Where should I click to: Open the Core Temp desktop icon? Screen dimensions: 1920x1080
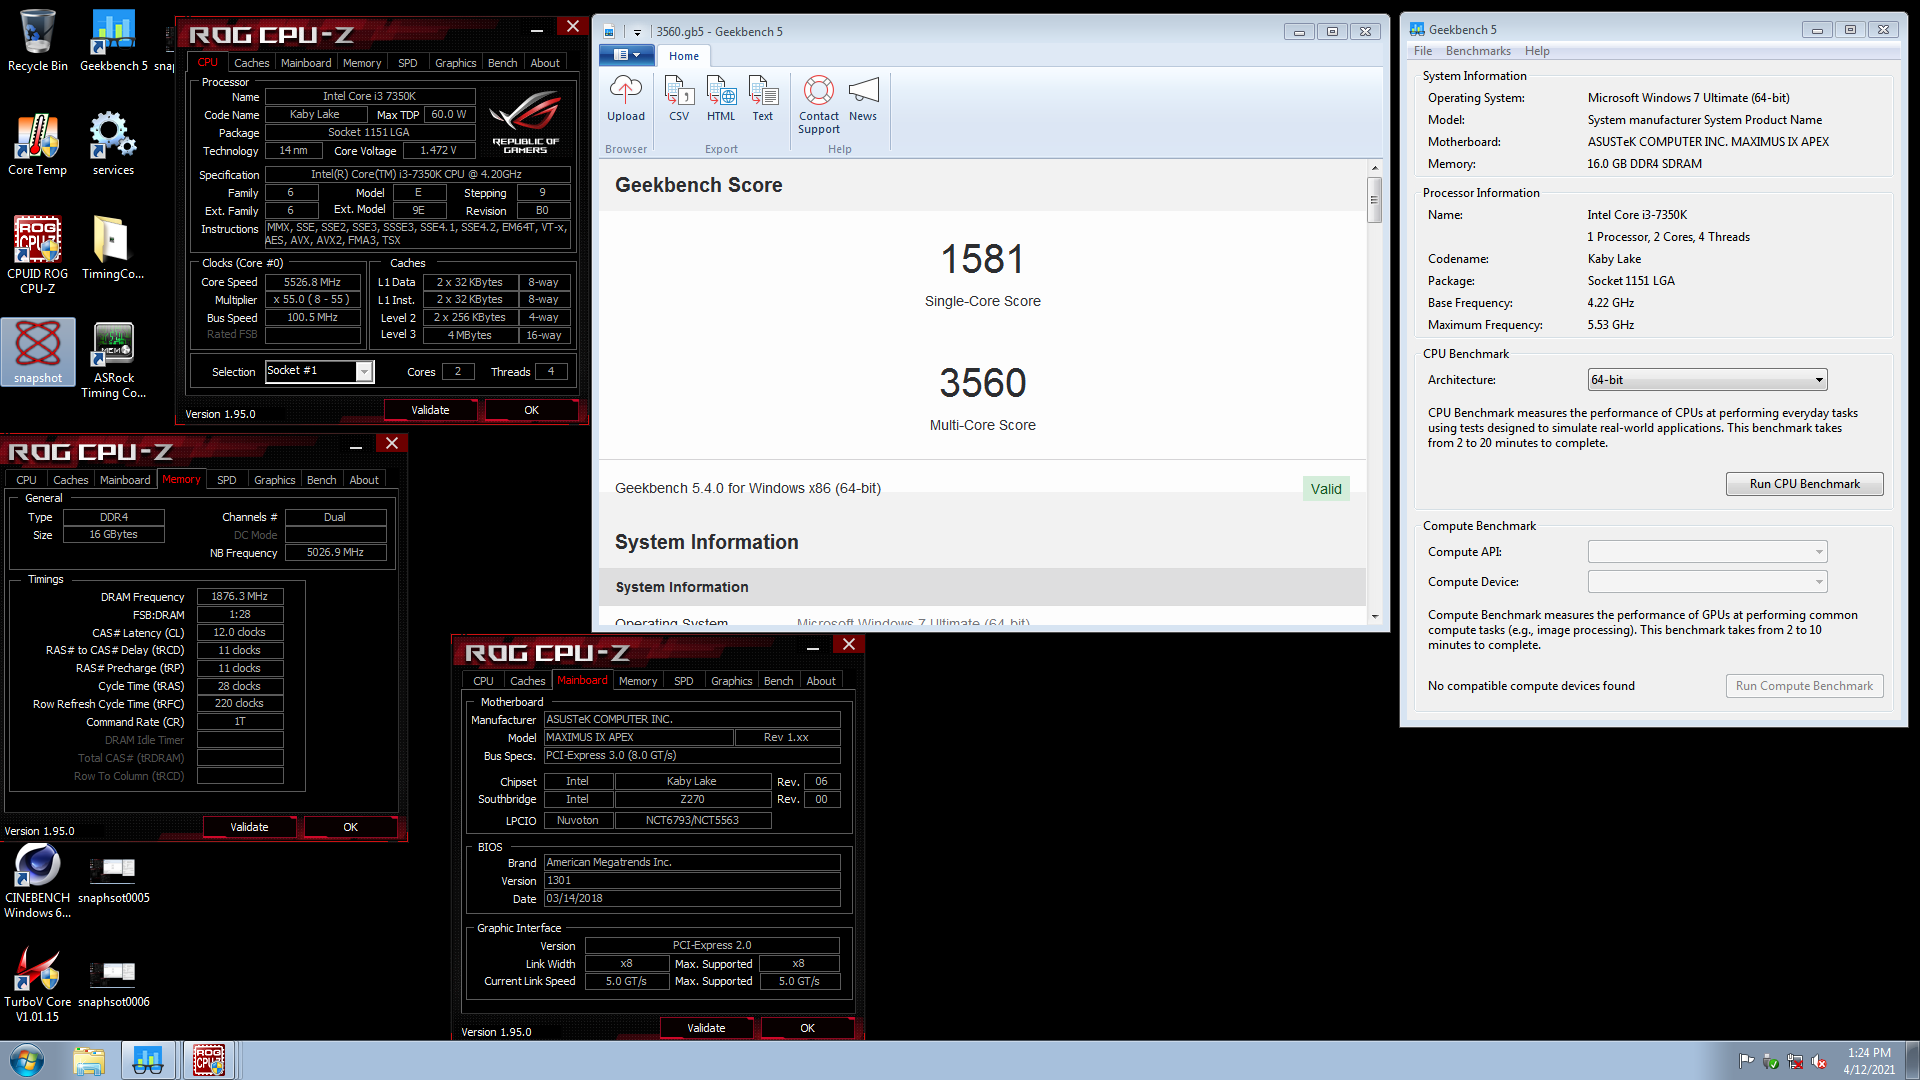38,145
